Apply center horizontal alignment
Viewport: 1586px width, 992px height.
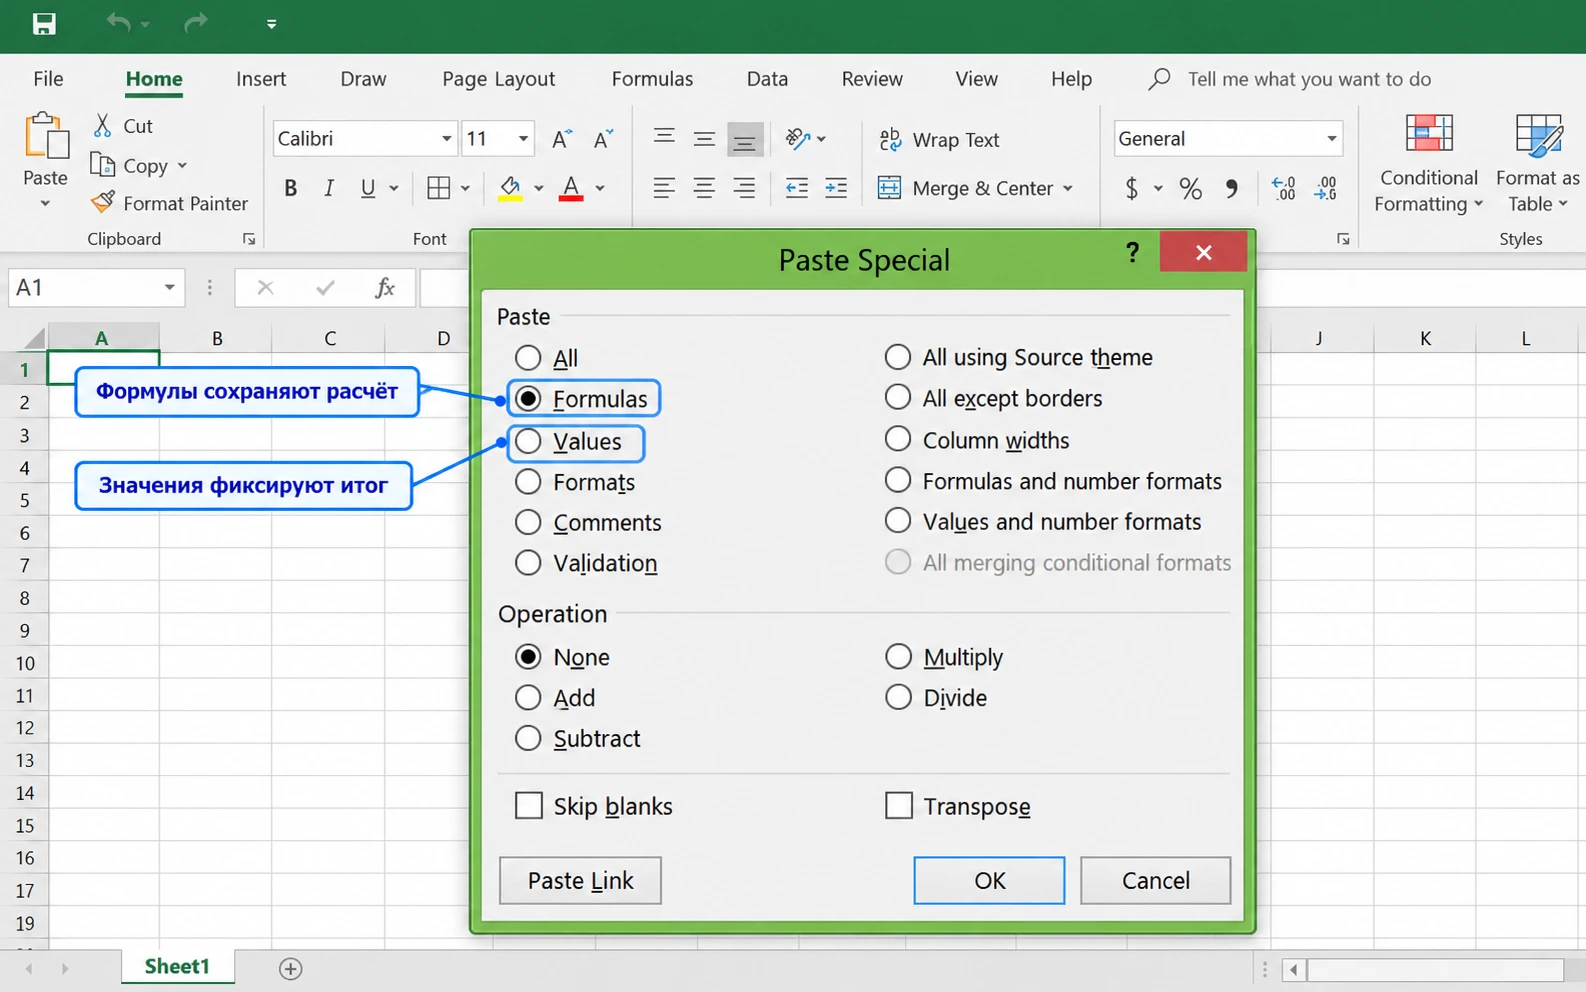[x=704, y=188]
